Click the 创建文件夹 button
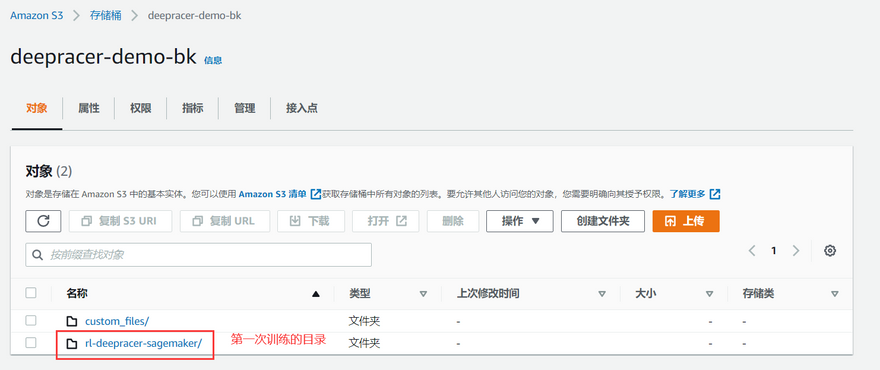 [x=603, y=221]
